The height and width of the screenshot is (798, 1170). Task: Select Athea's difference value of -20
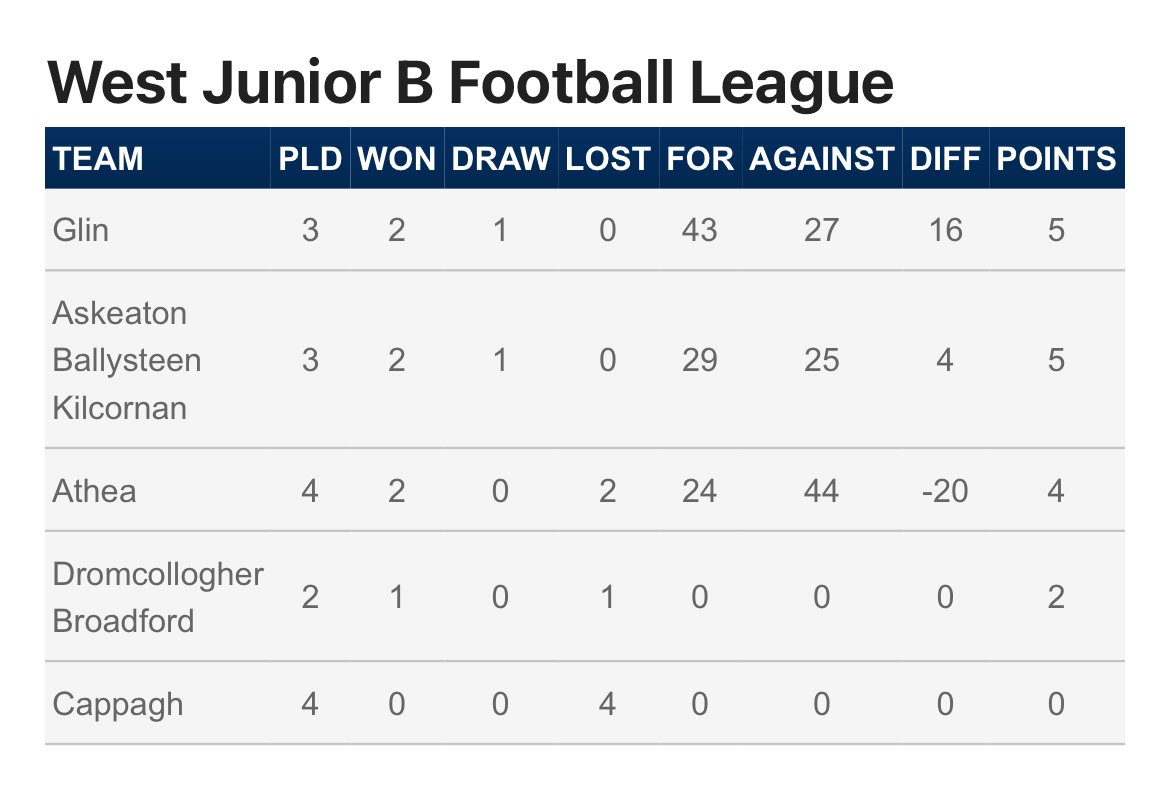click(x=945, y=491)
